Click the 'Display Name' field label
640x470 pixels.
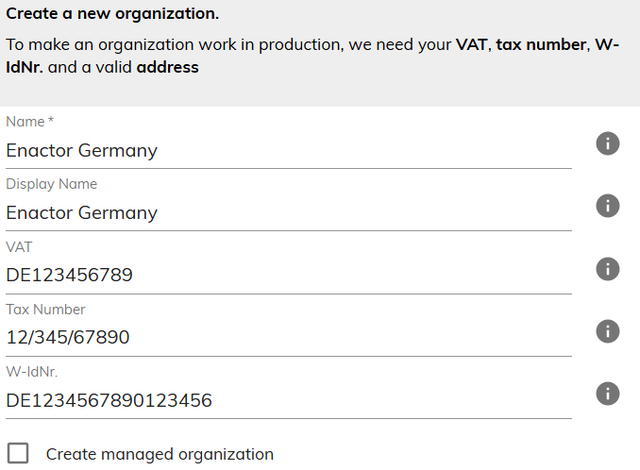51,184
